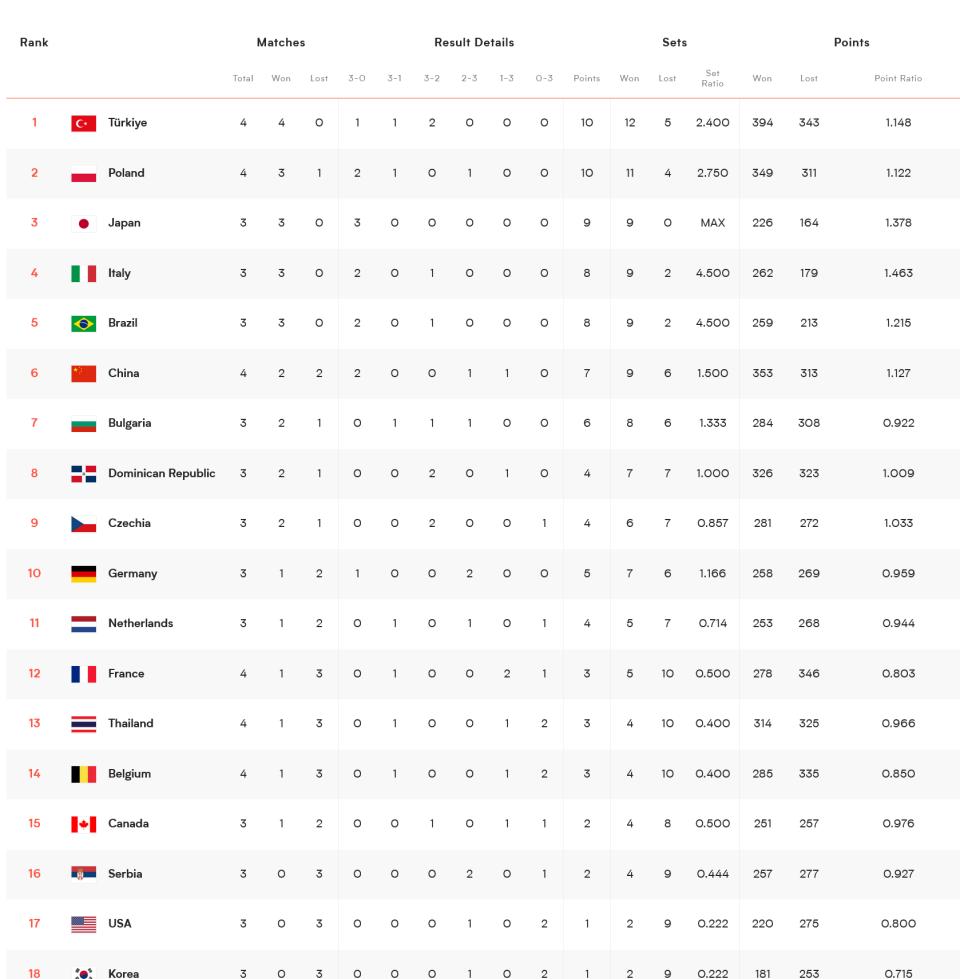Click the Point Ratio column header

tap(898, 78)
